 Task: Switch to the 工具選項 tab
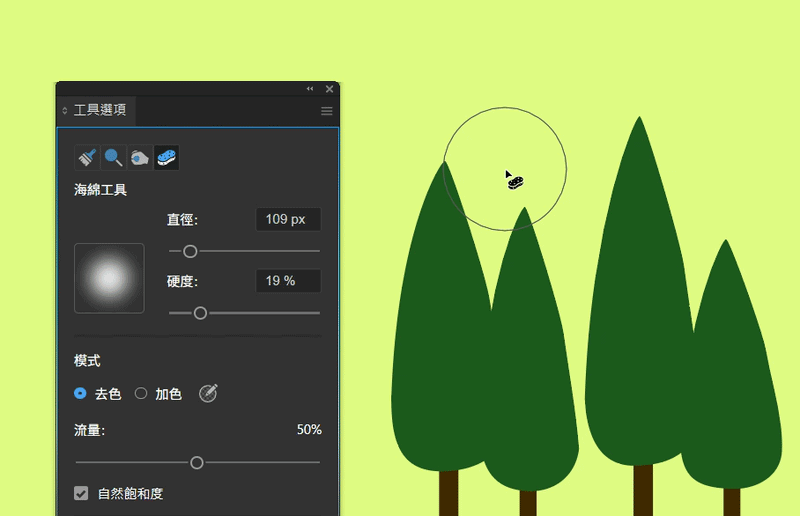(x=100, y=110)
